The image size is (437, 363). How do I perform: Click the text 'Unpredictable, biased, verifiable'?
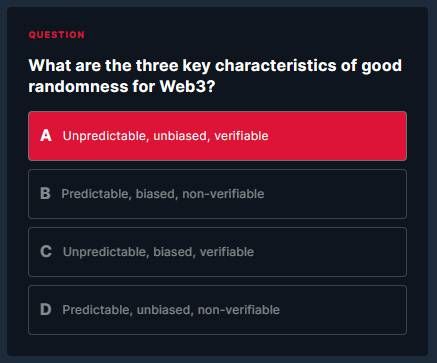[158, 252]
